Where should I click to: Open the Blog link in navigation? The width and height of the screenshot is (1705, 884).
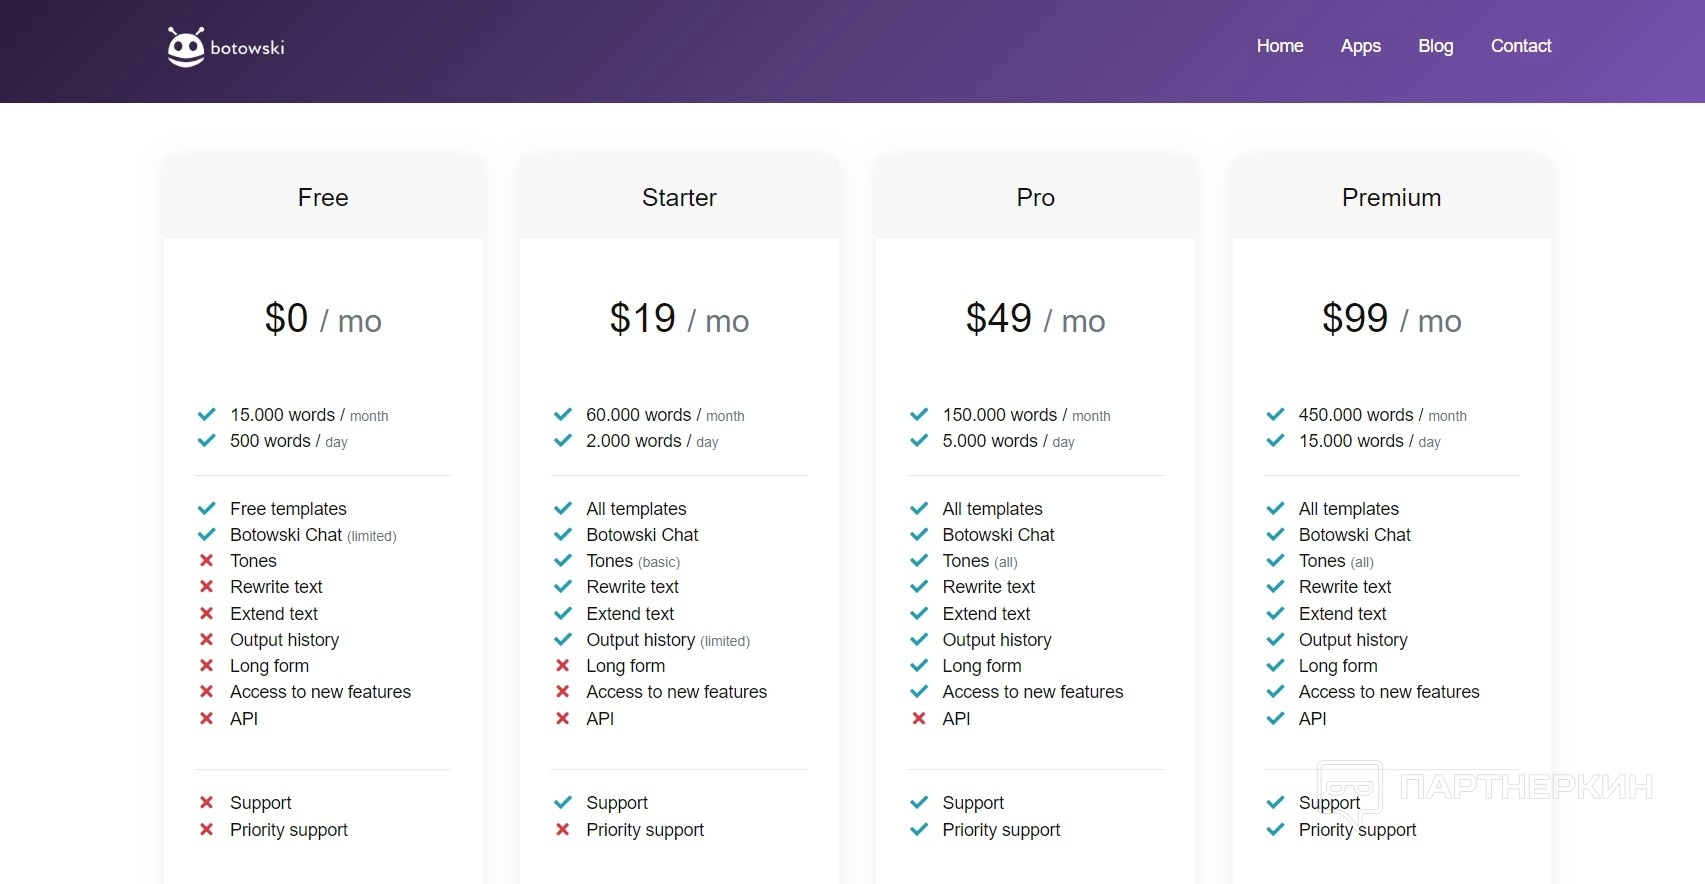tap(1435, 46)
